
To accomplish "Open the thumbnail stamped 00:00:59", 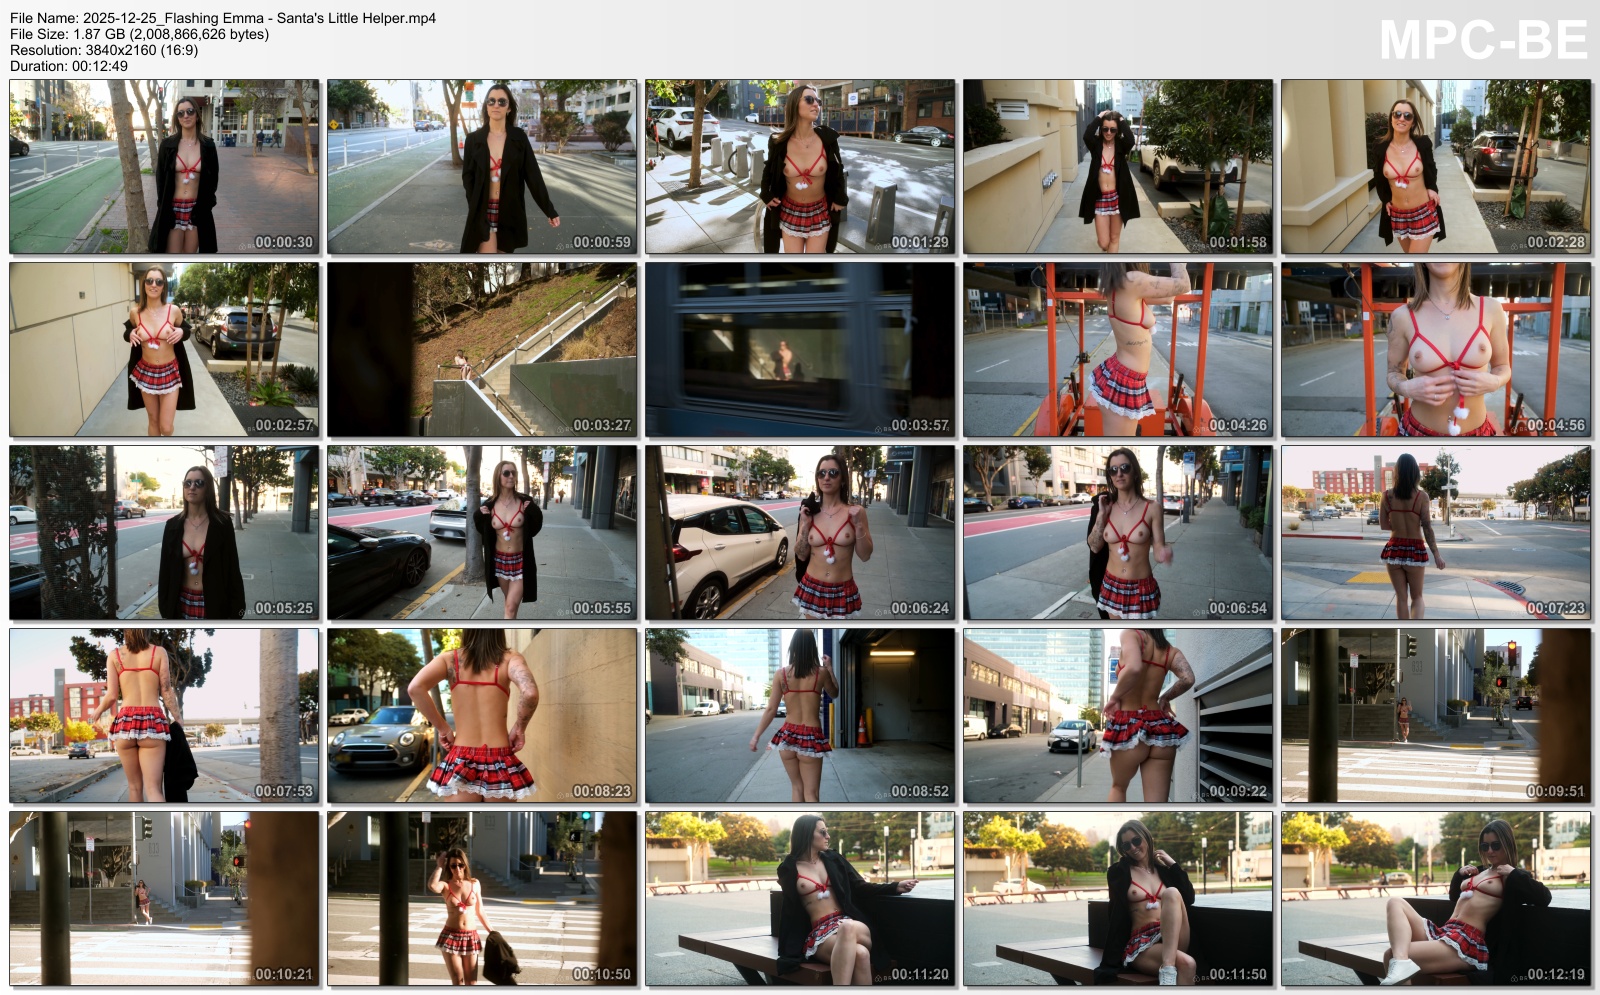I will click(482, 167).
